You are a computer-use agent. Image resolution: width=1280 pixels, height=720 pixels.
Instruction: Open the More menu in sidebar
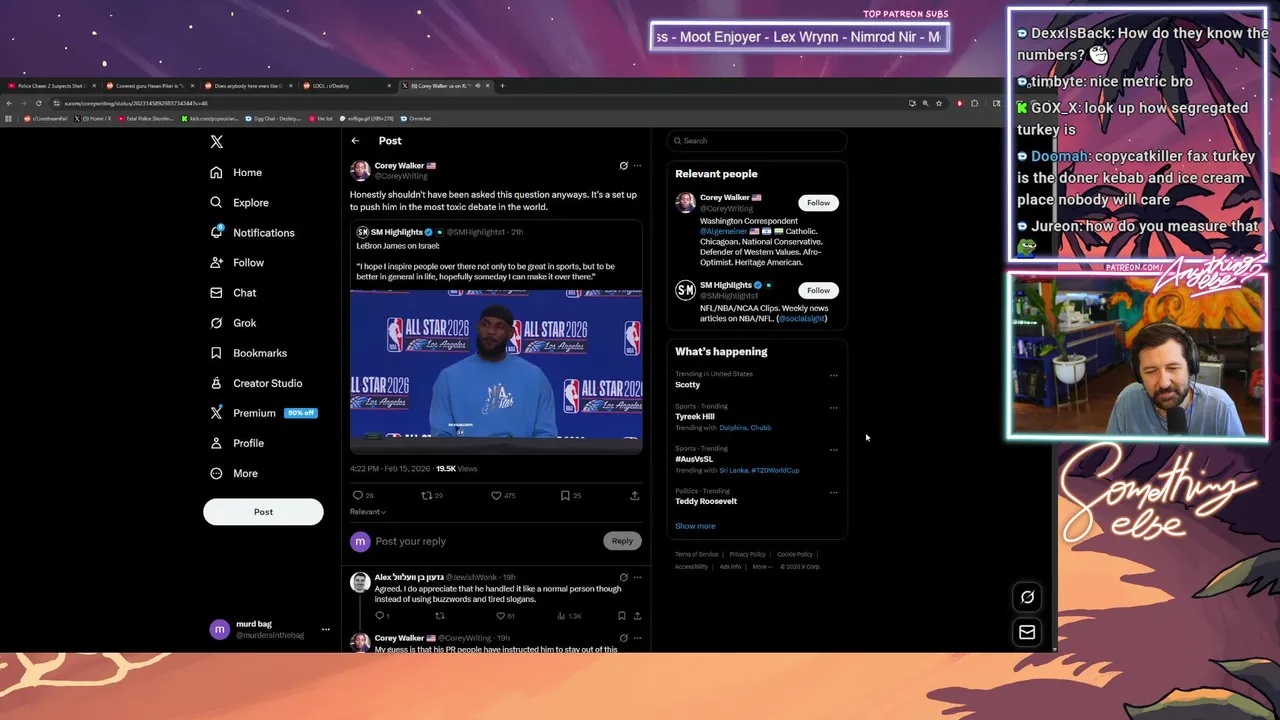point(235,473)
